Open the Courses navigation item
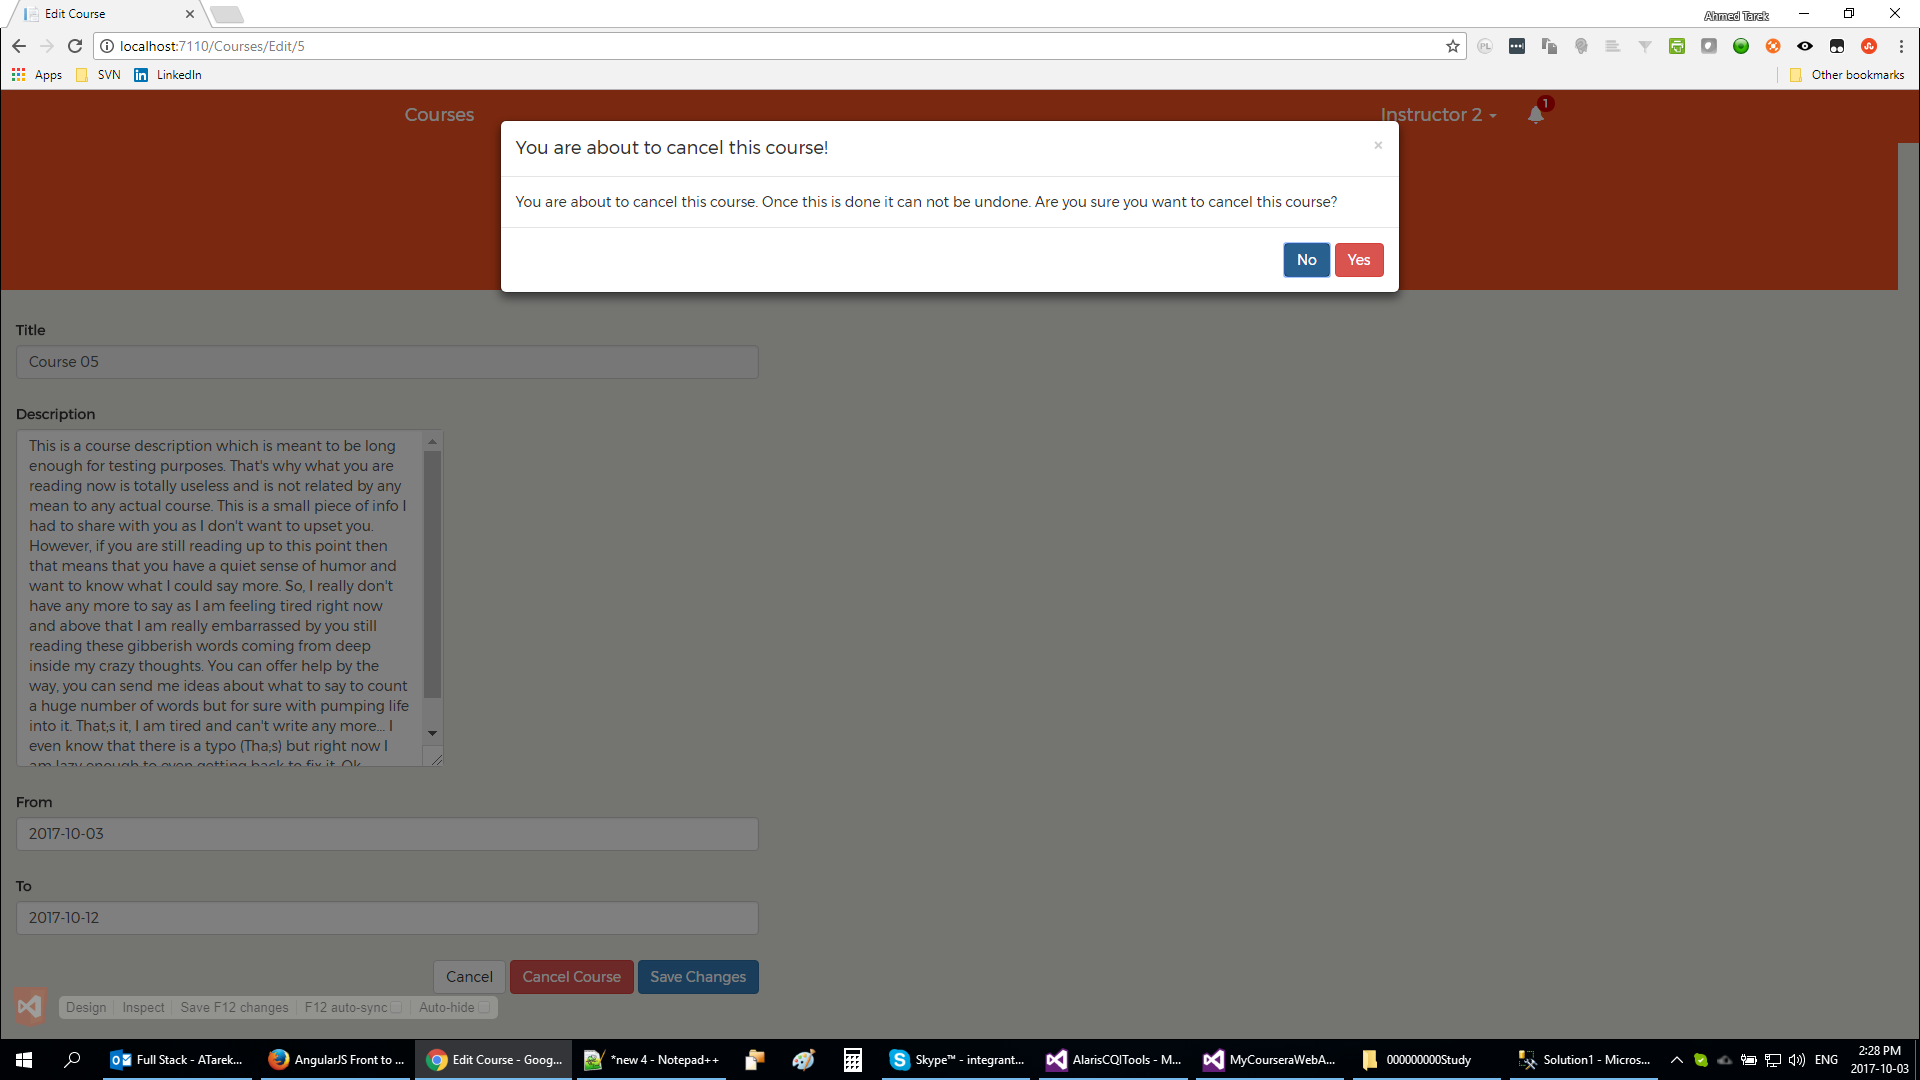Viewport: 1920px width, 1080px height. tap(439, 115)
